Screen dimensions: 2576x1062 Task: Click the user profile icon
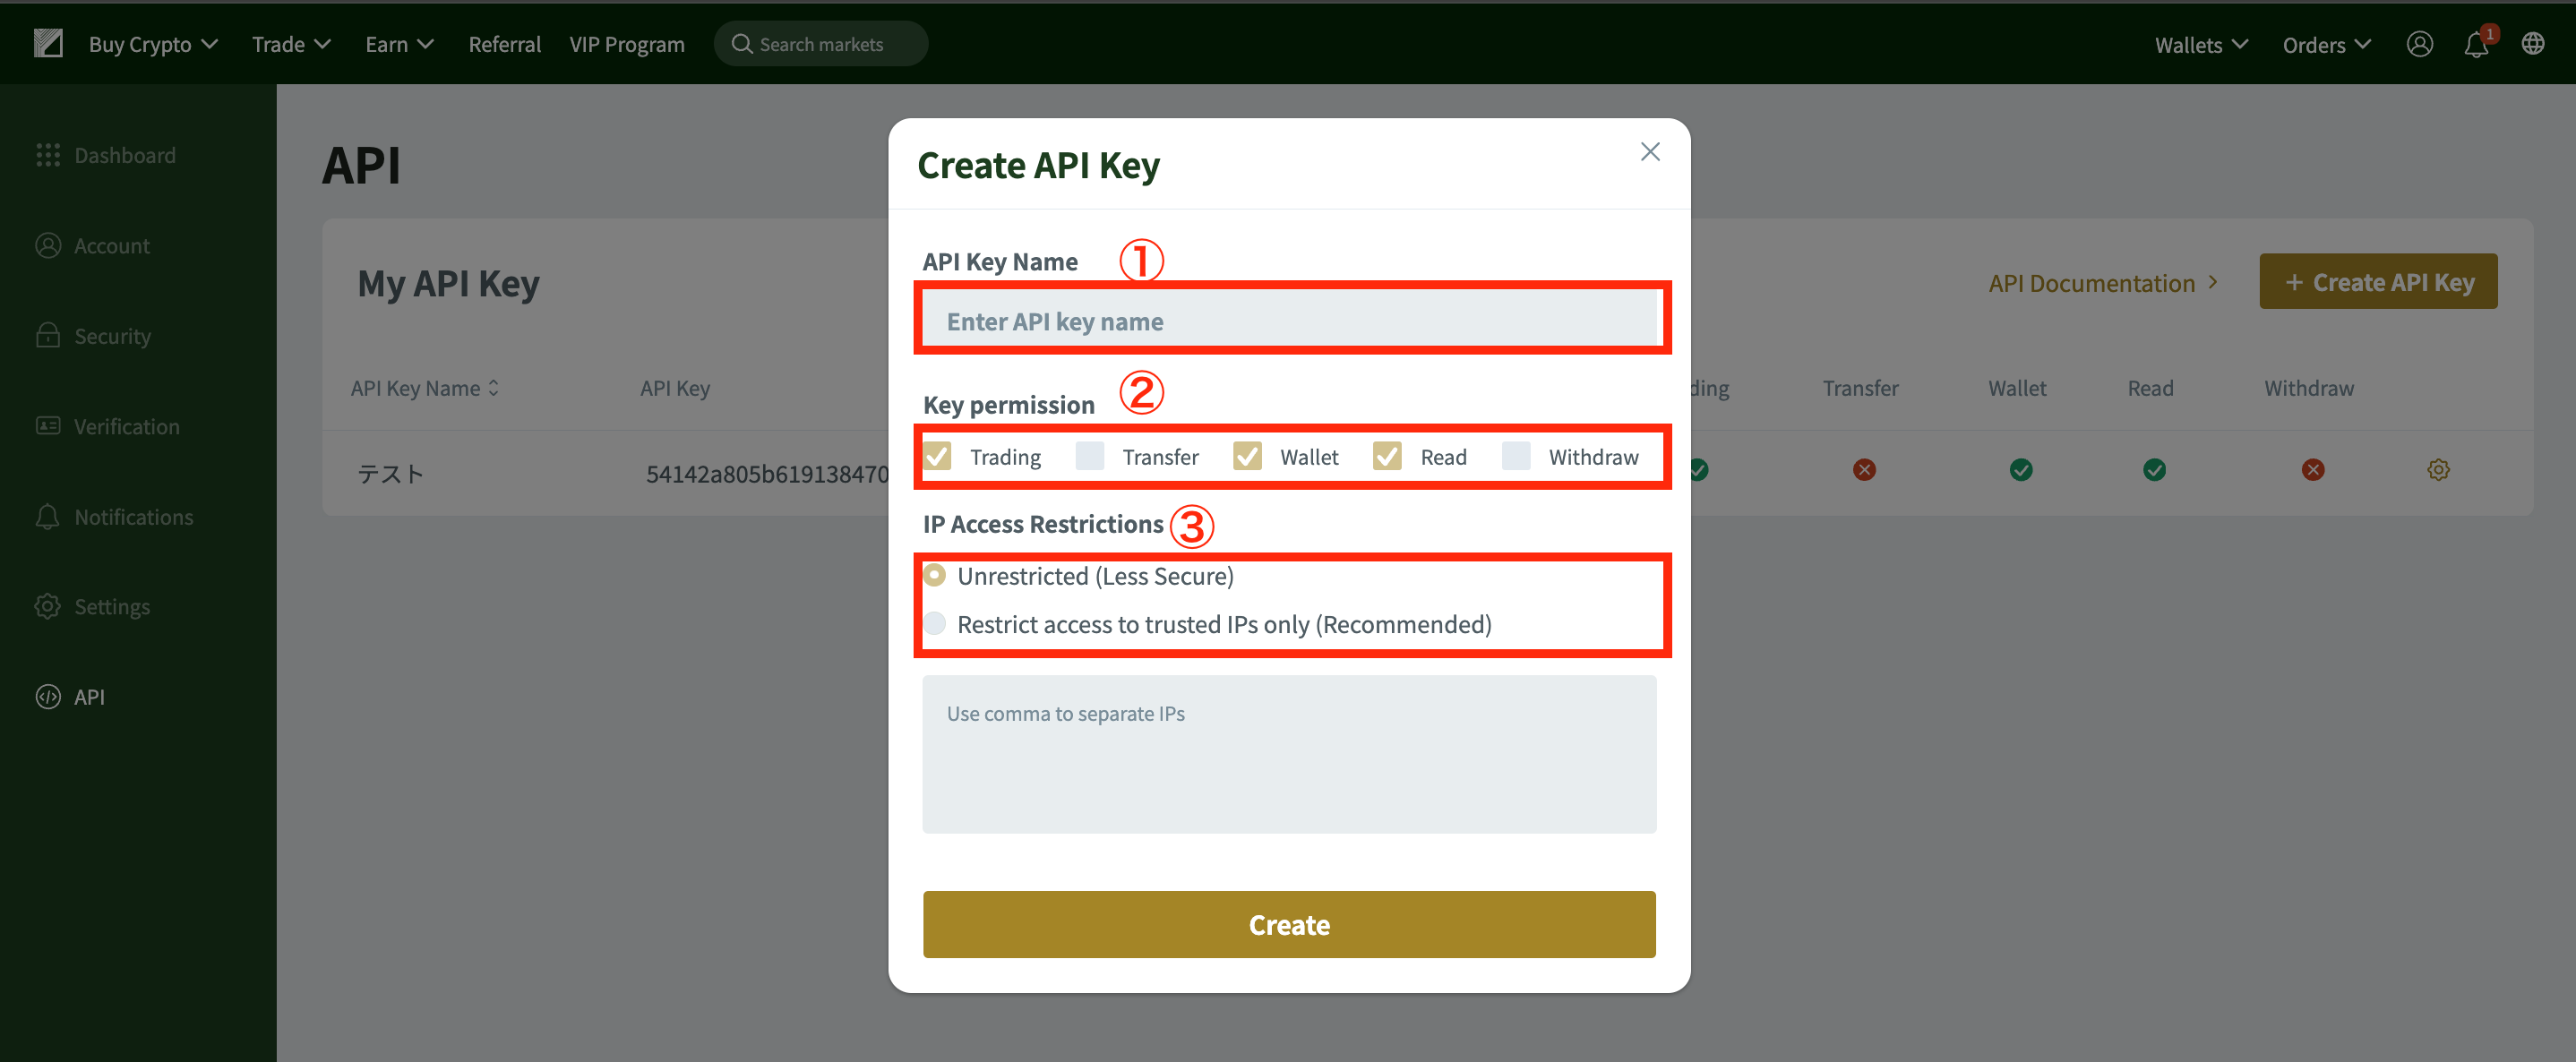[2419, 44]
